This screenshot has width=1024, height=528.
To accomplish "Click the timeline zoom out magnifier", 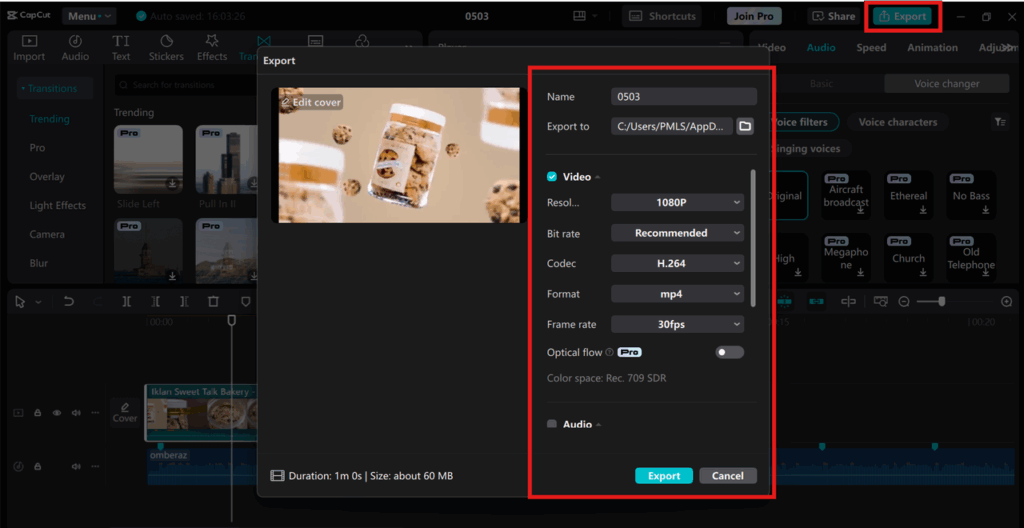I will coord(904,301).
